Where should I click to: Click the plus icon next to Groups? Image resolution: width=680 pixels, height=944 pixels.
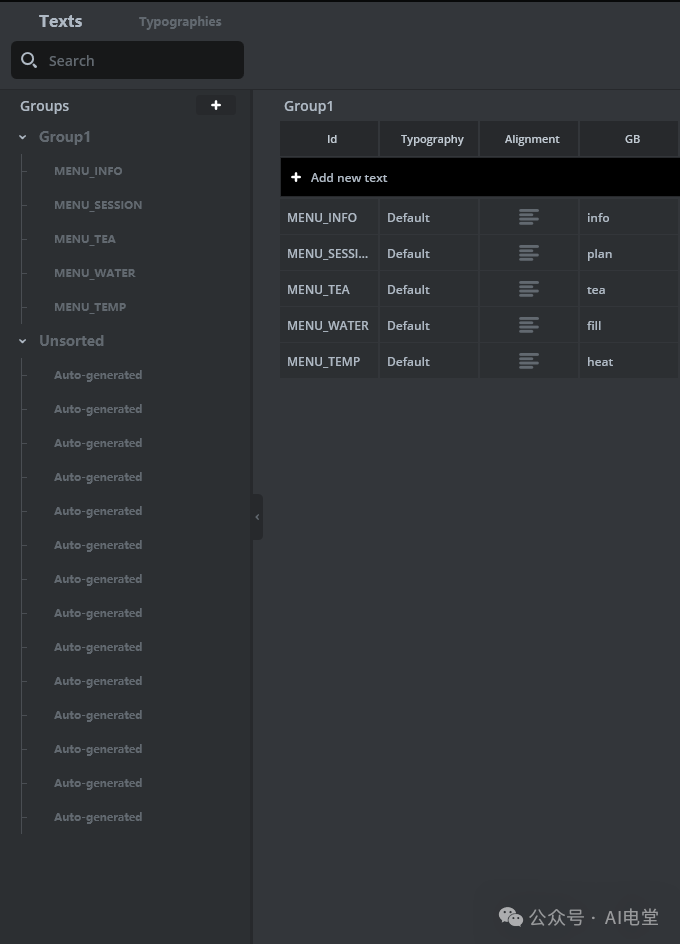pyautogui.click(x=216, y=104)
